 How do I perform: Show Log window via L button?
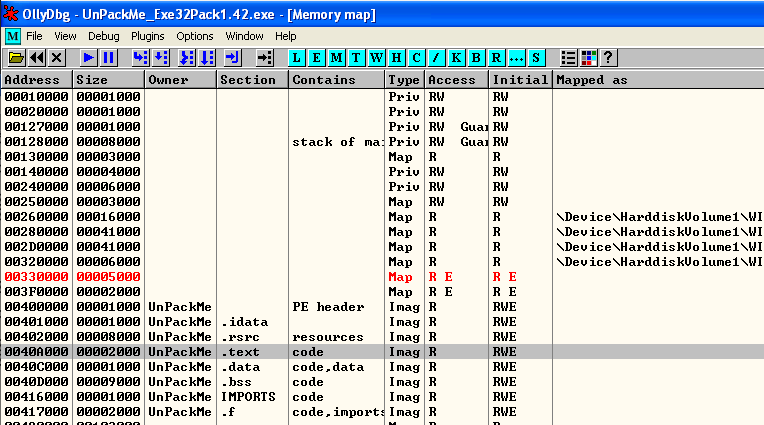point(296,58)
